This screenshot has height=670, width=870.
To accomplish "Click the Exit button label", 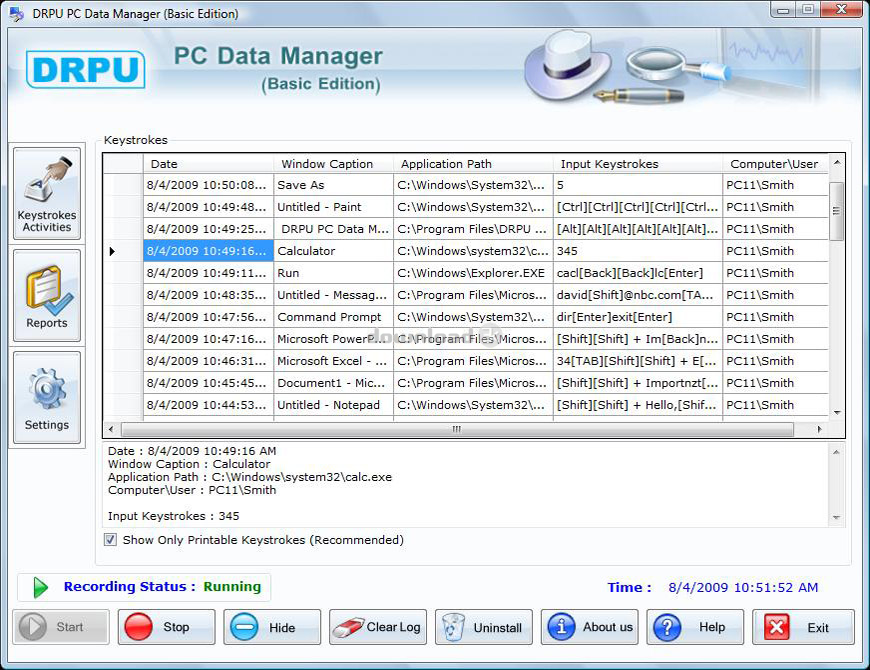I will [818, 628].
